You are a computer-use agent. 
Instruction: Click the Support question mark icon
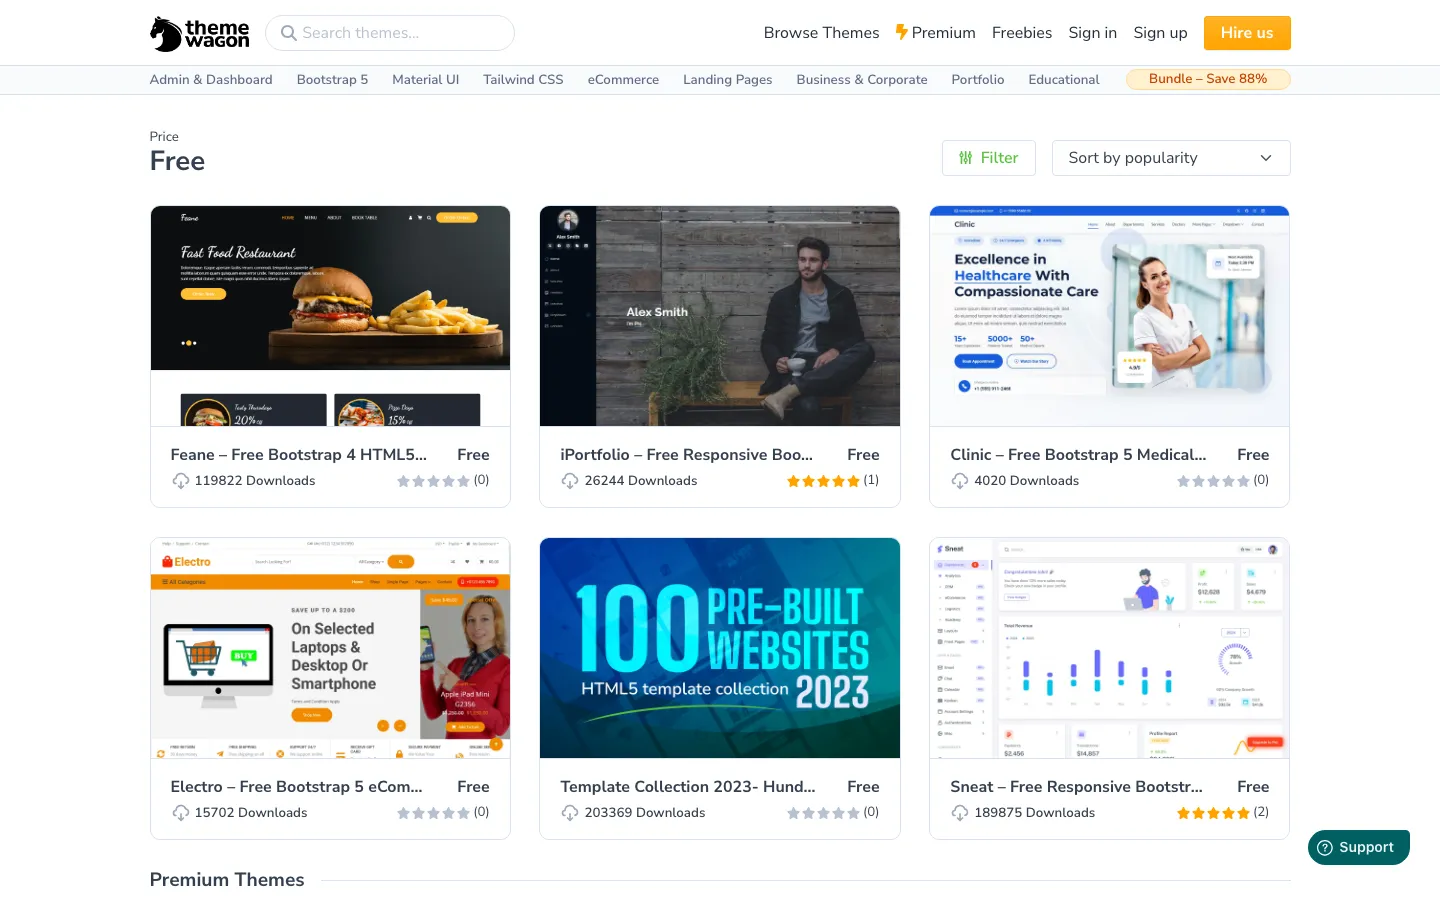pyautogui.click(x=1325, y=847)
